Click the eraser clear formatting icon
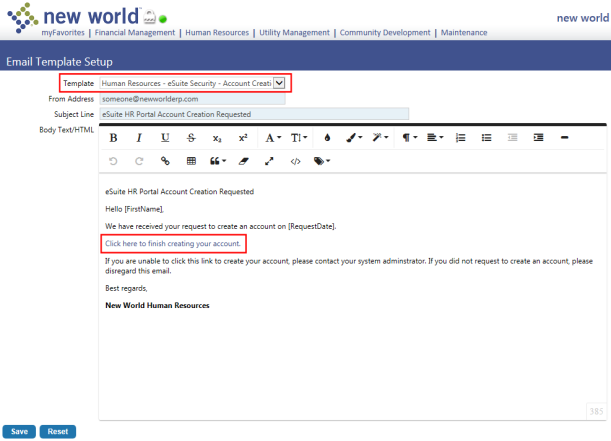This screenshot has width=611, height=441. (x=242, y=161)
